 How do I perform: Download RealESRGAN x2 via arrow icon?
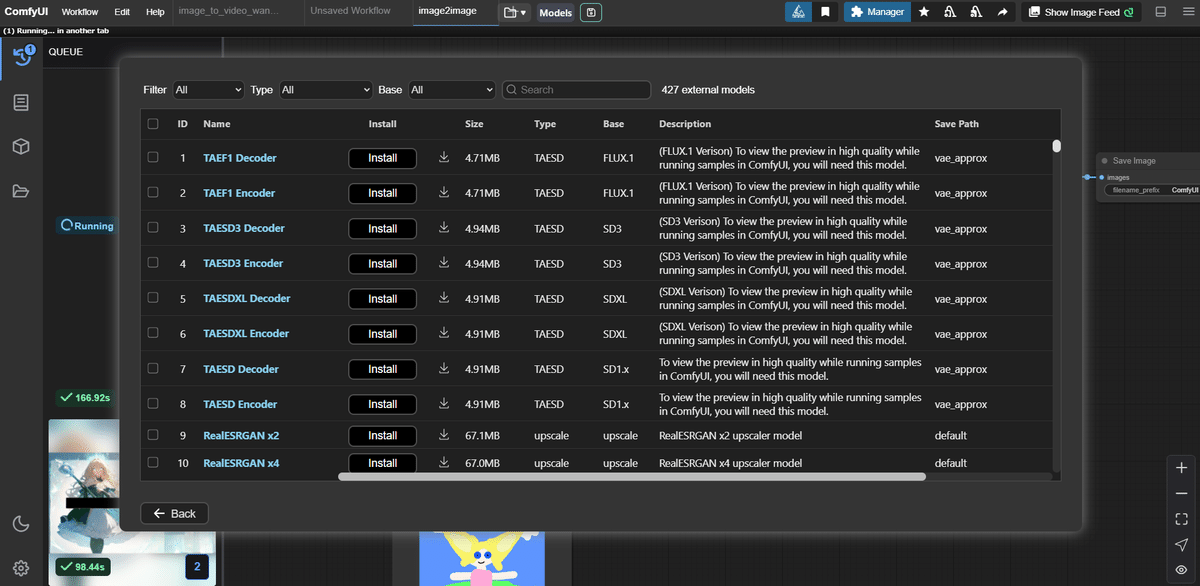coord(444,435)
